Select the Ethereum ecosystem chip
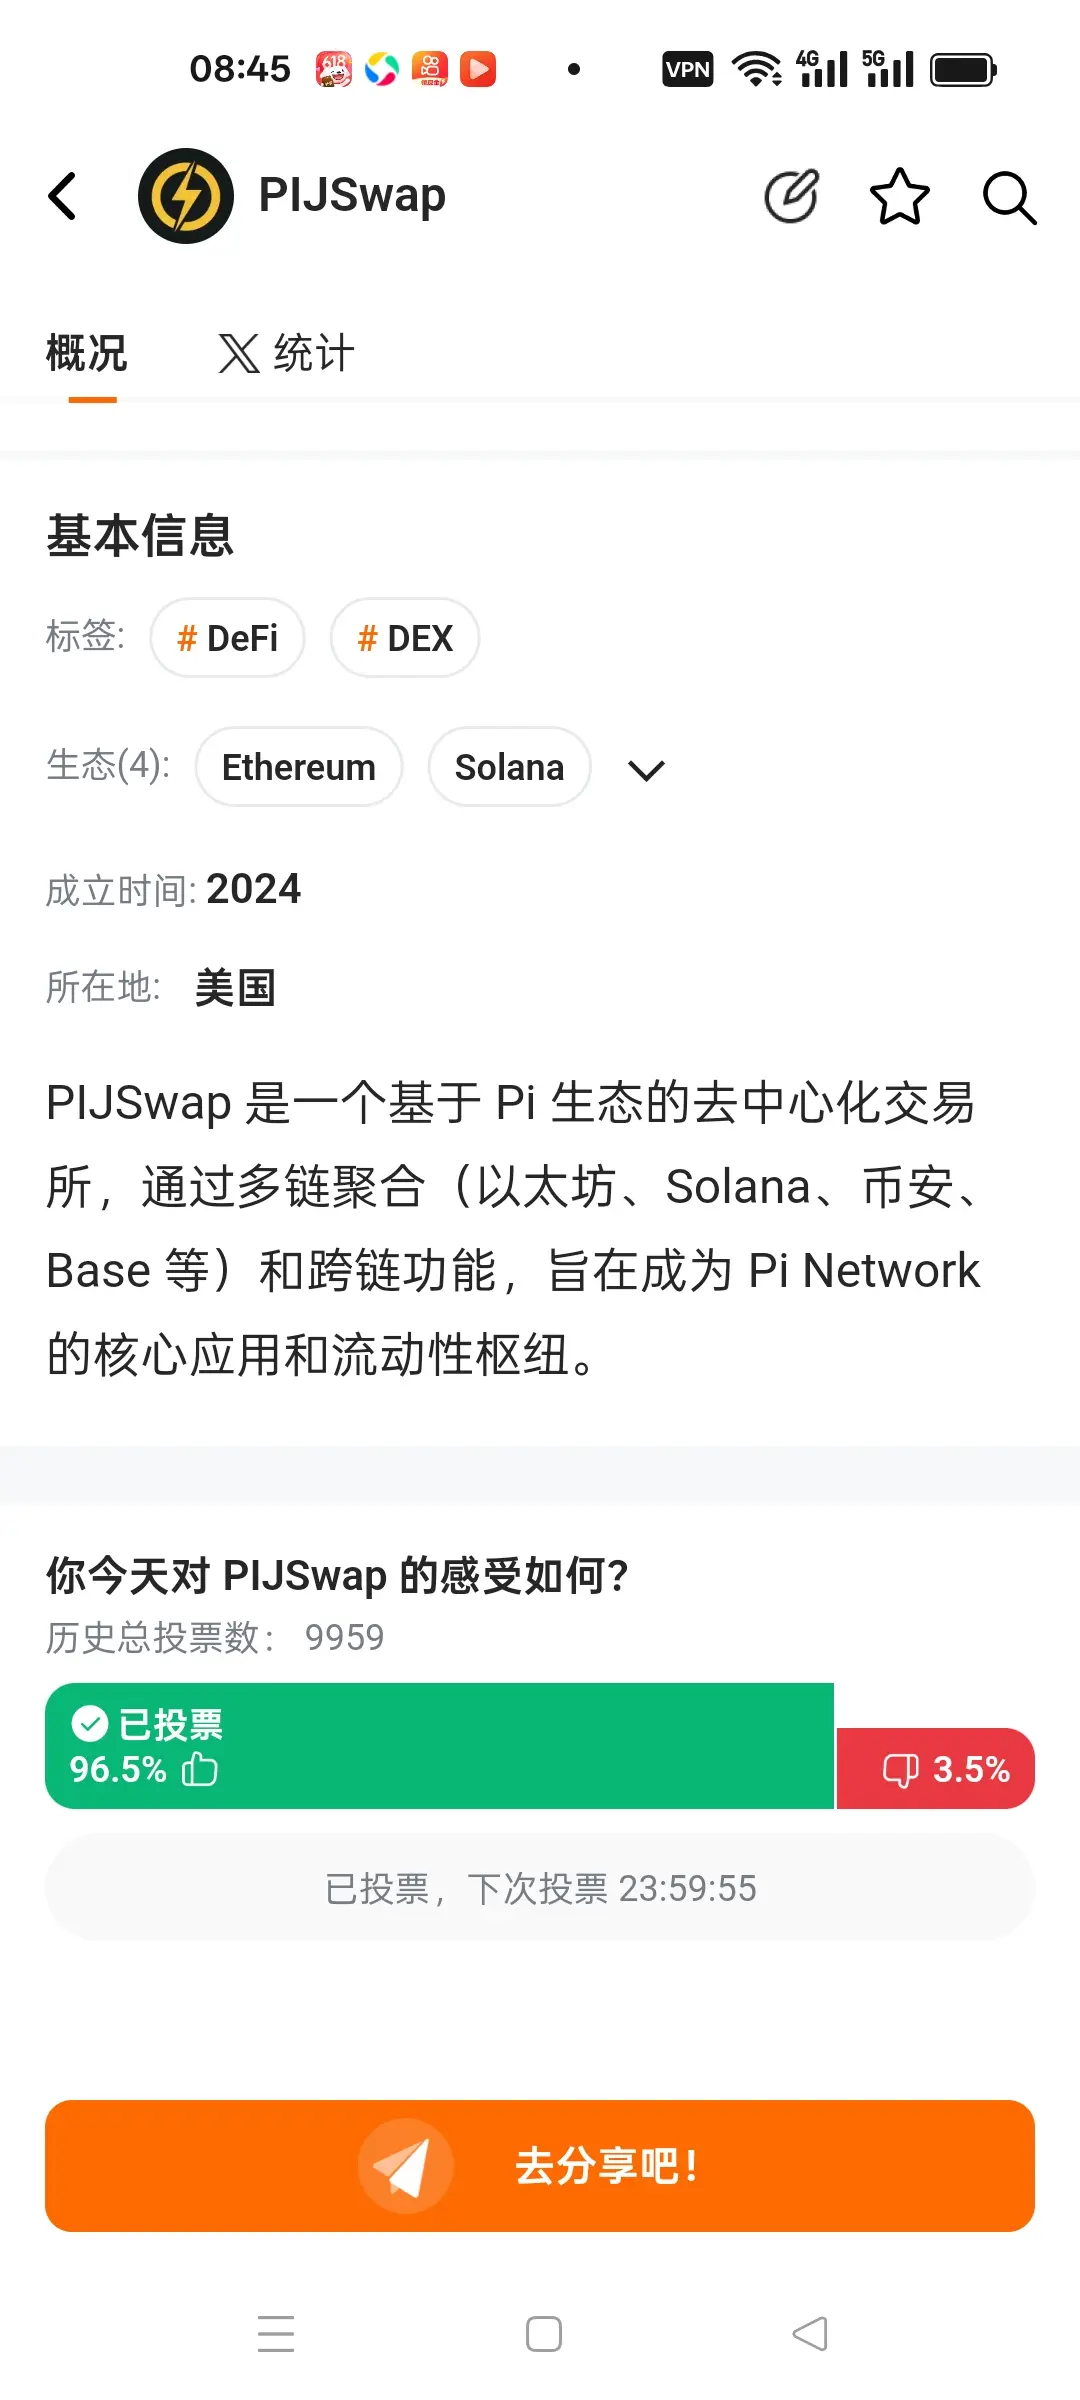Viewport: 1080px width, 2400px height. [x=299, y=767]
